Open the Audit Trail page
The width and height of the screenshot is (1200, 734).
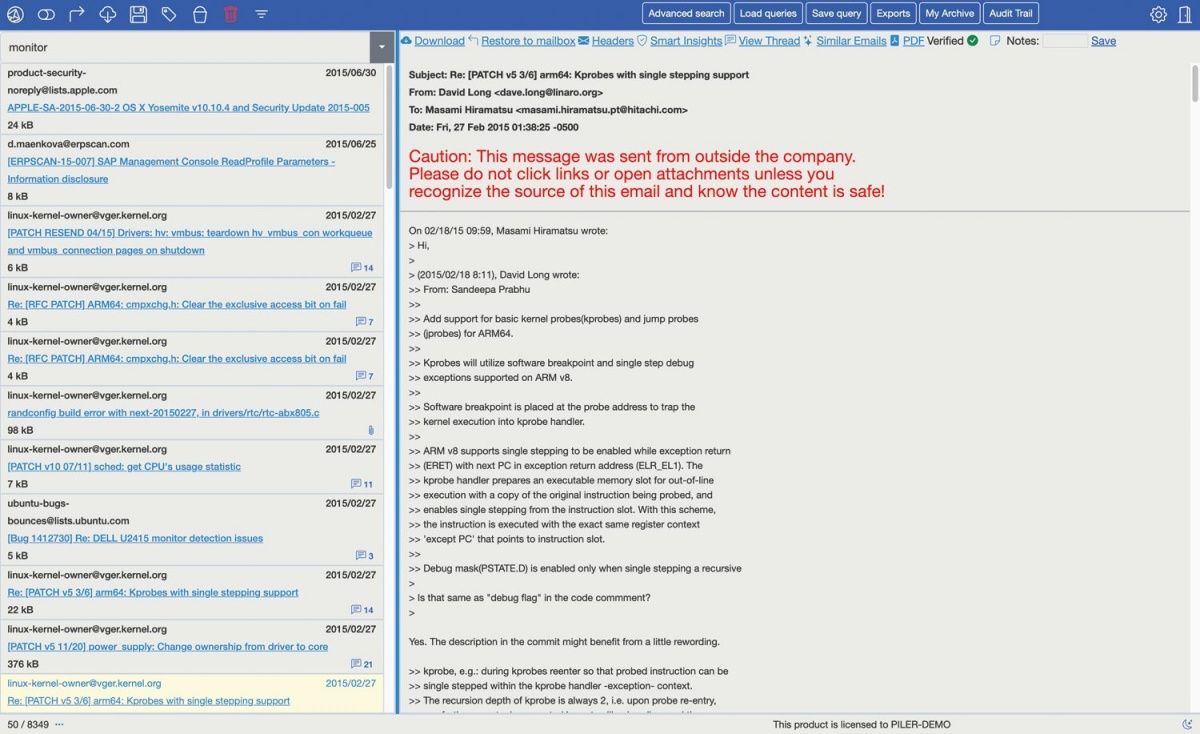(x=1012, y=14)
